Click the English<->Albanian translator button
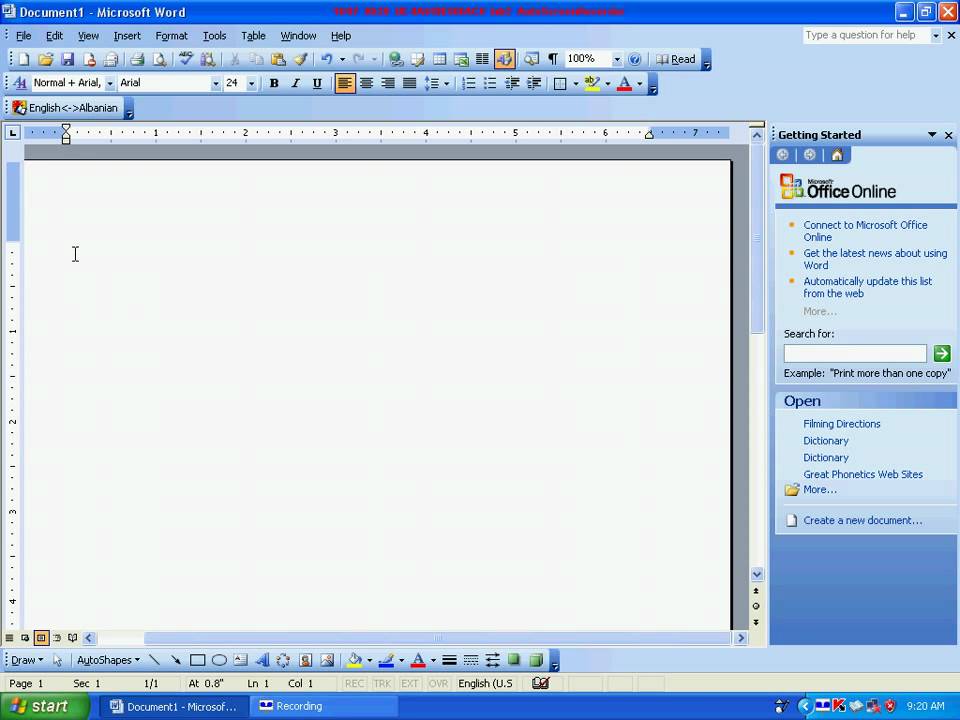The image size is (960, 720). click(66, 108)
